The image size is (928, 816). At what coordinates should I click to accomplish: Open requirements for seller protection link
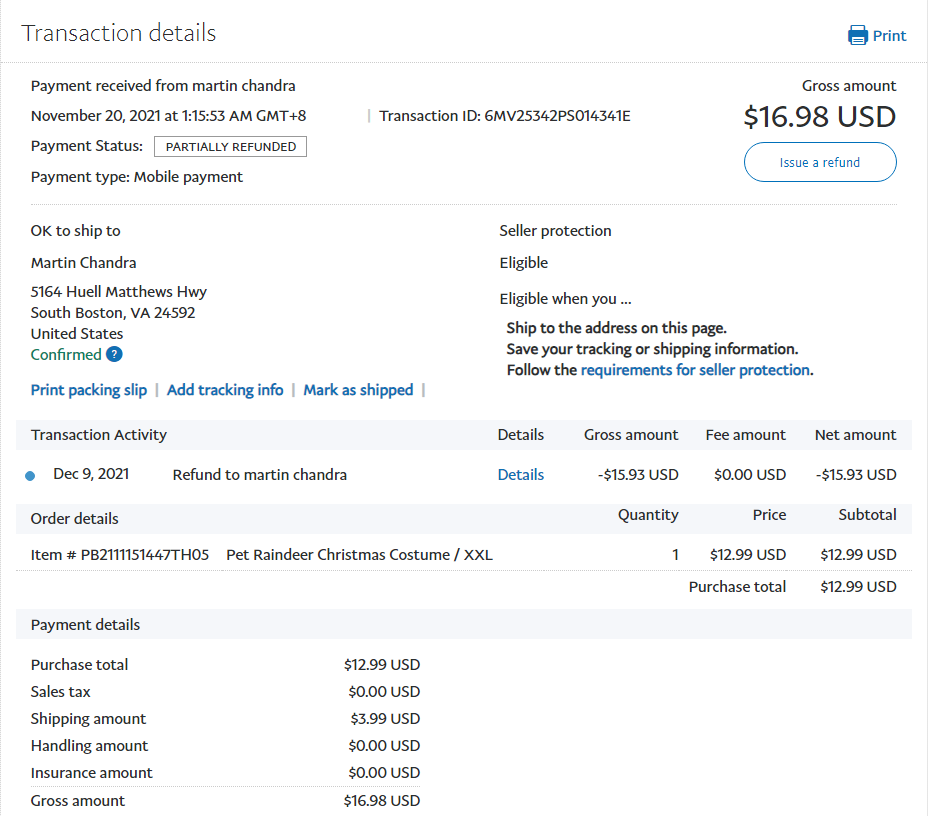click(694, 370)
